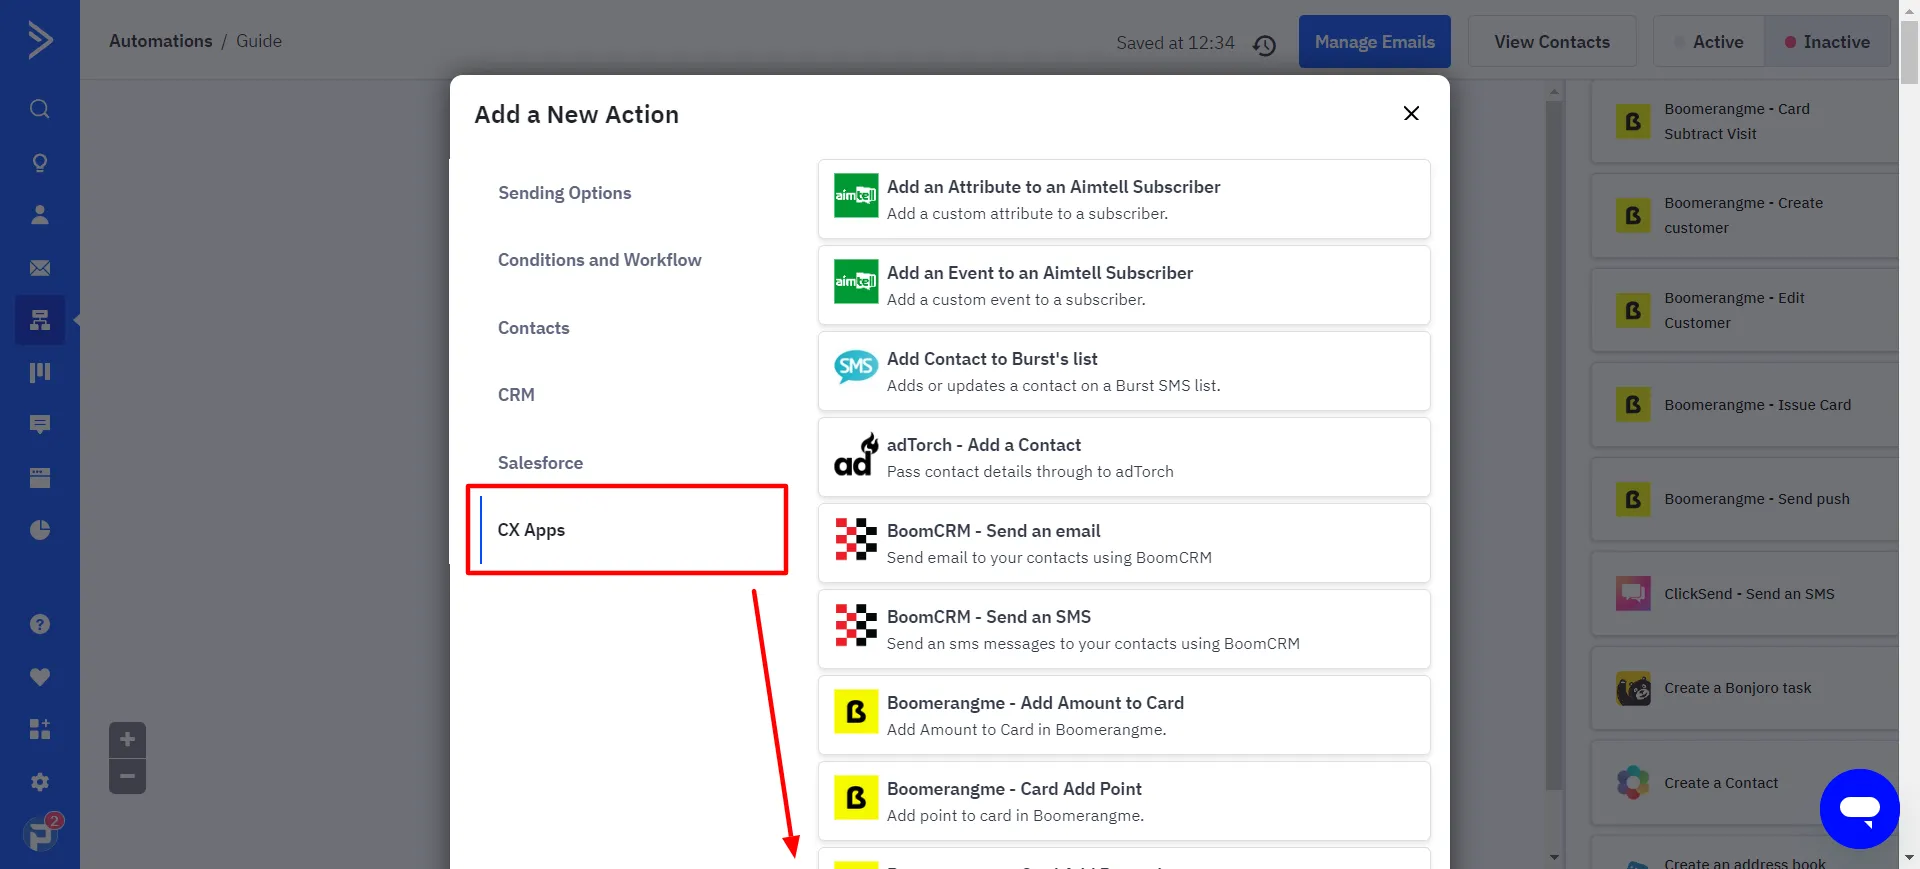Open the Conversations chat icon in the sidebar
The width and height of the screenshot is (1920, 869).
pyautogui.click(x=40, y=425)
